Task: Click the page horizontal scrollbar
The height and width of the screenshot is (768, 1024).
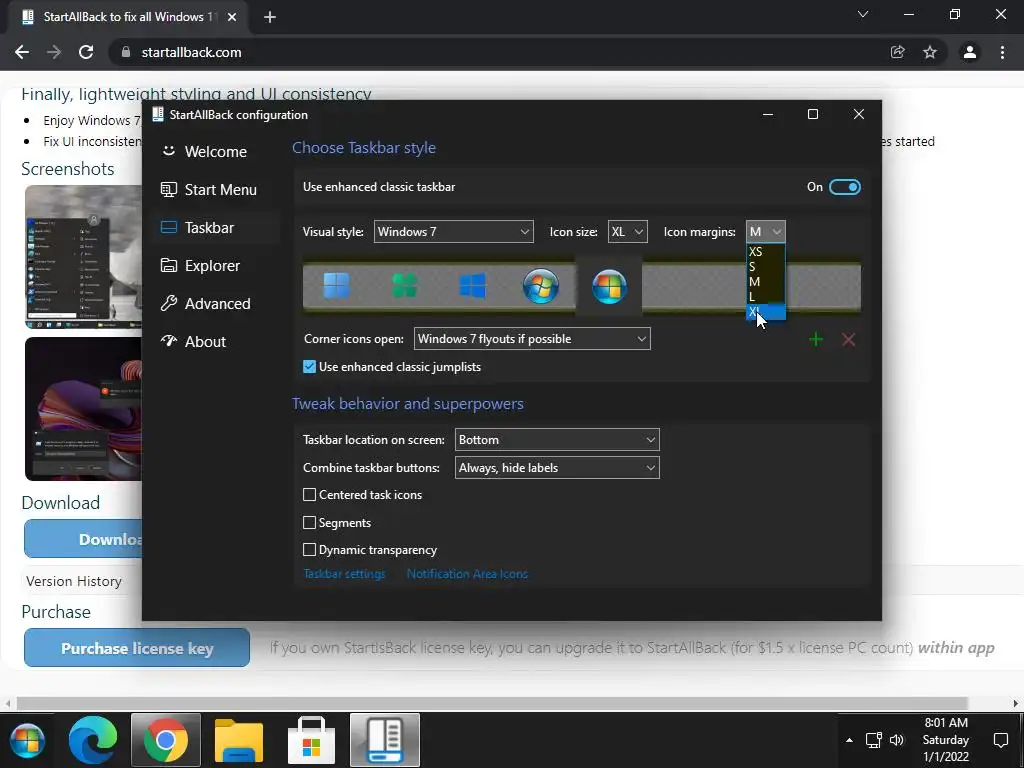Action: (492, 703)
